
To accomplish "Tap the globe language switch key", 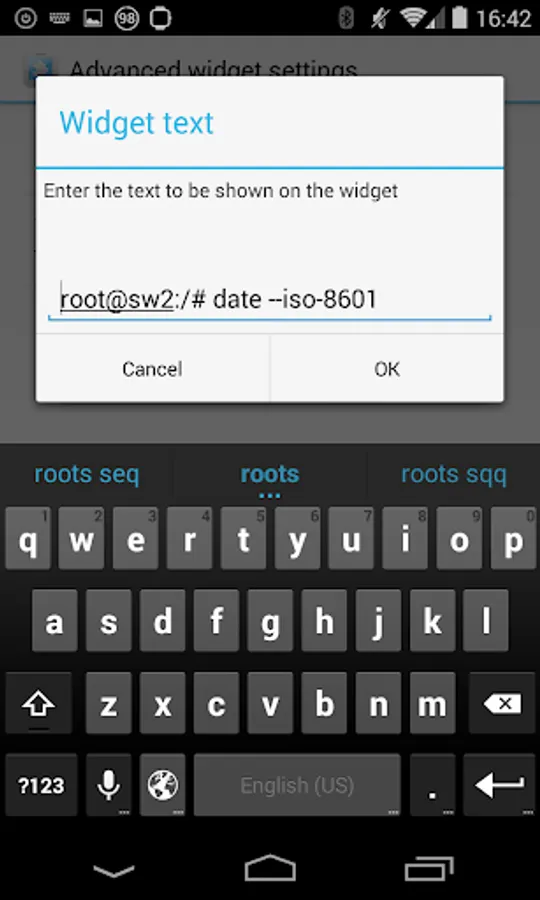I will click(162, 785).
